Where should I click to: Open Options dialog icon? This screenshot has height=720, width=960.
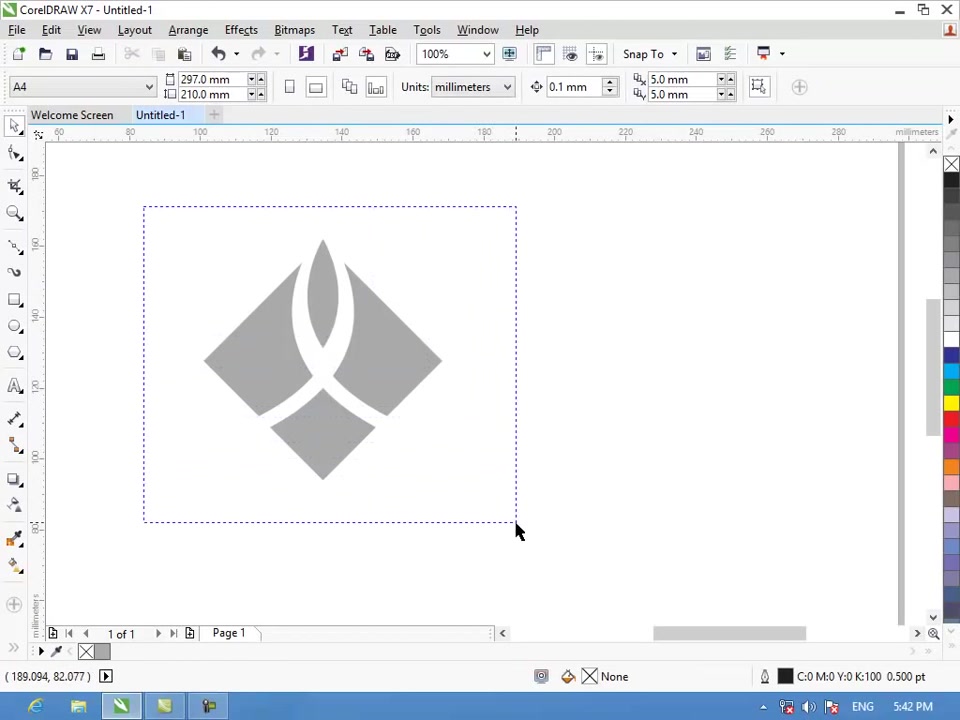[x=730, y=54]
